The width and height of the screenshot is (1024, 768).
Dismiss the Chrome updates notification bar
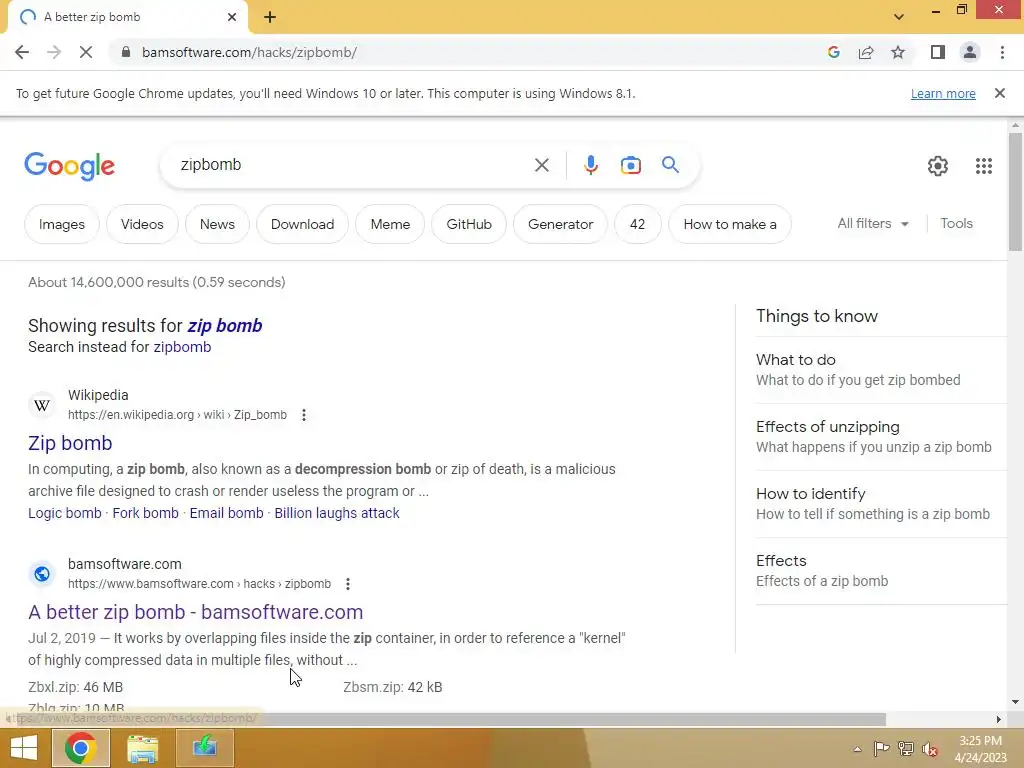click(999, 93)
